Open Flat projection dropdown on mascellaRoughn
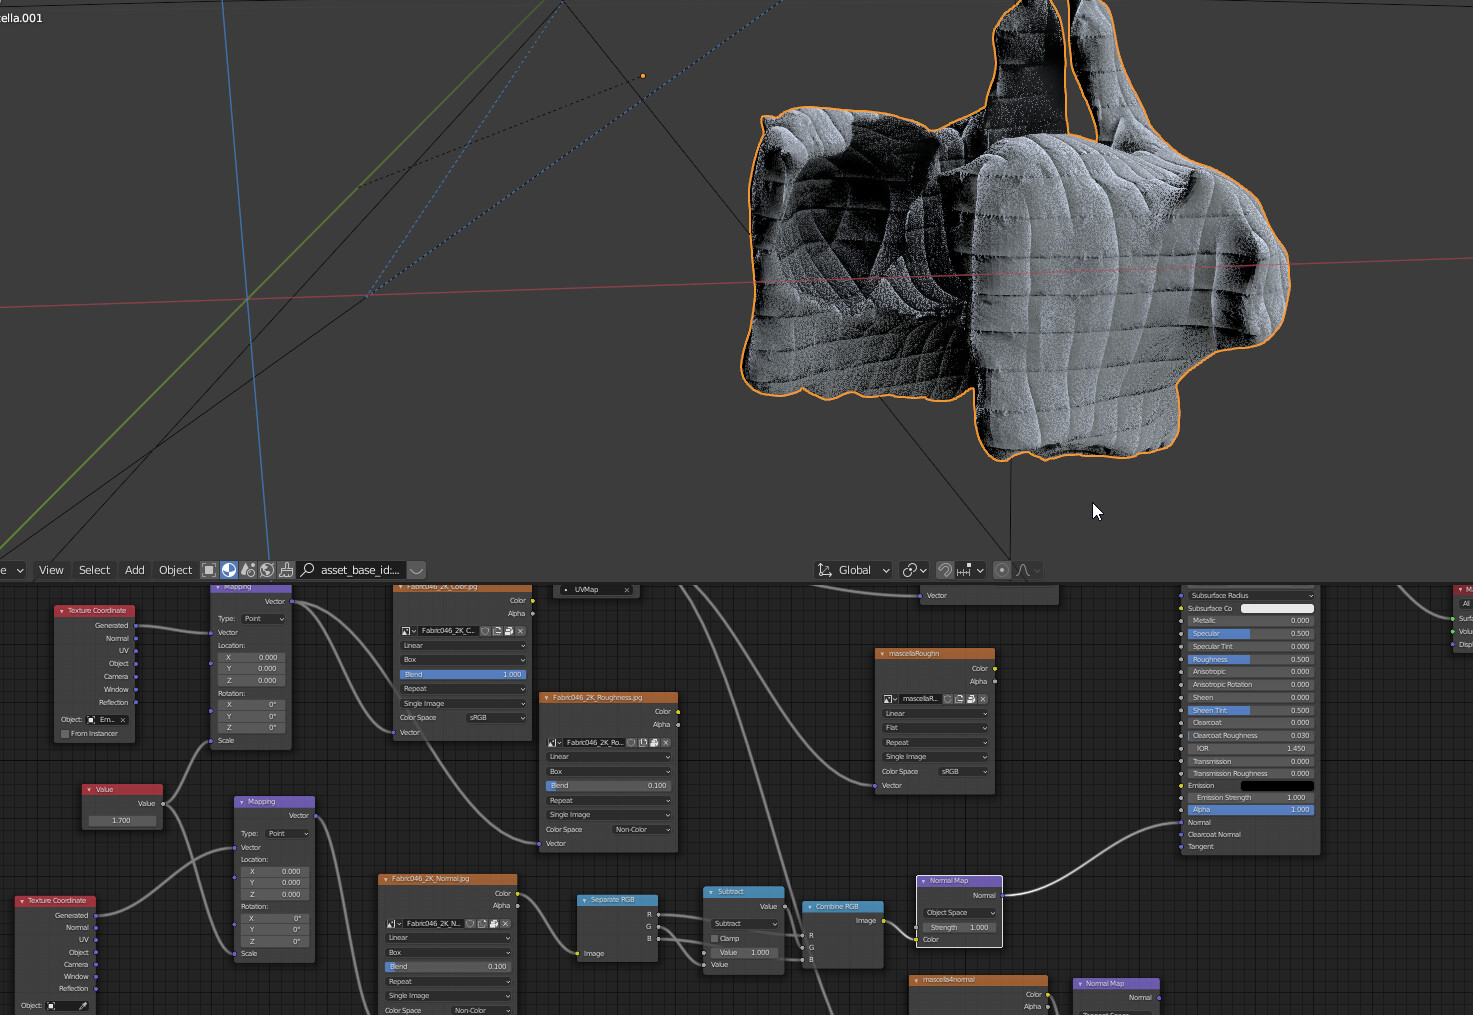This screenshot has height=1015, width=1473. (936, 728)
